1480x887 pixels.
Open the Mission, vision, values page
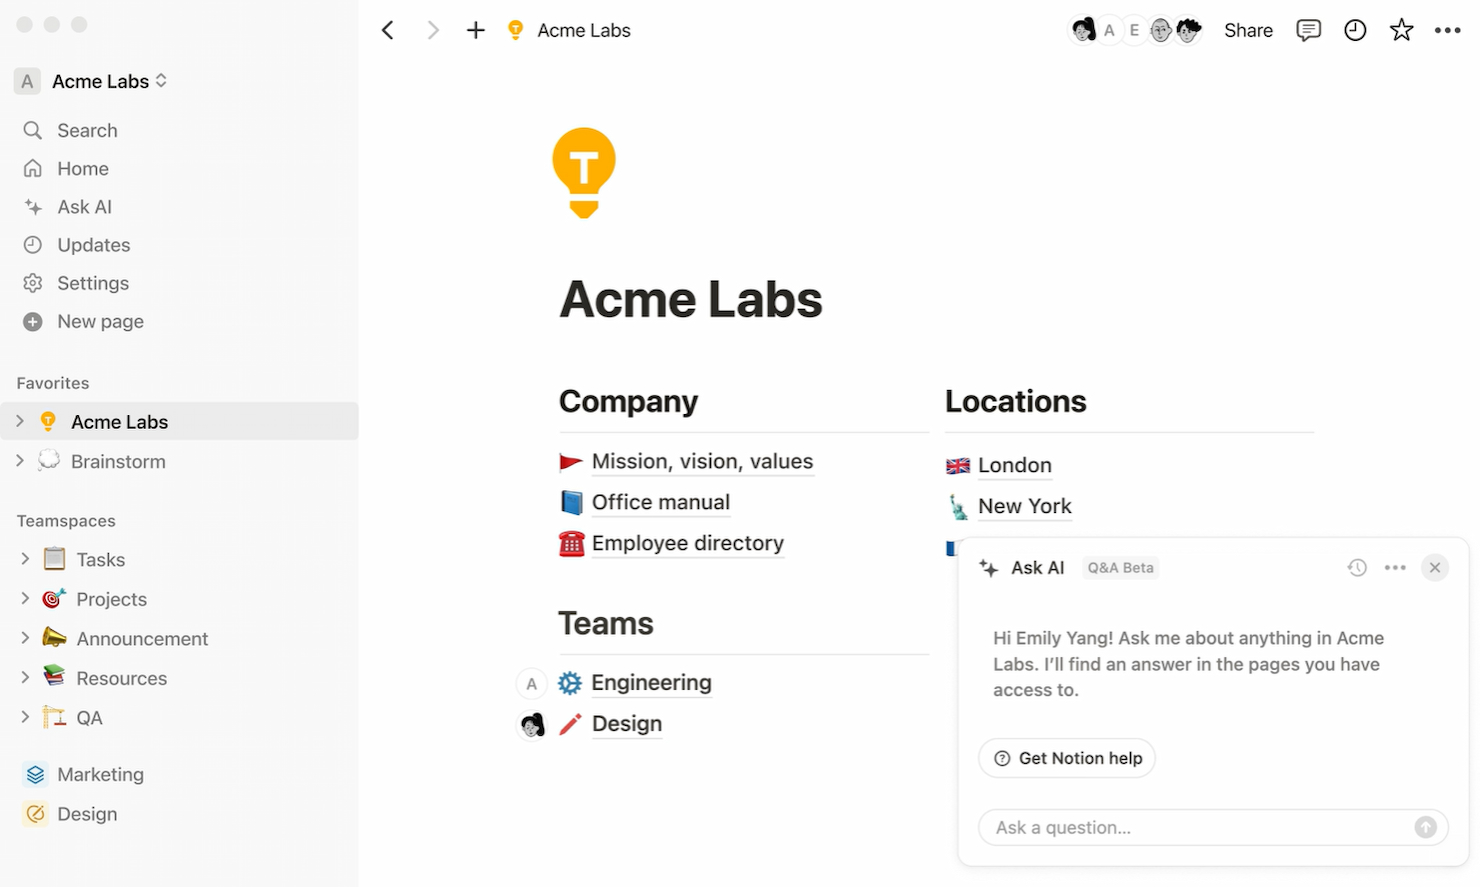click(x=703, y=462)
